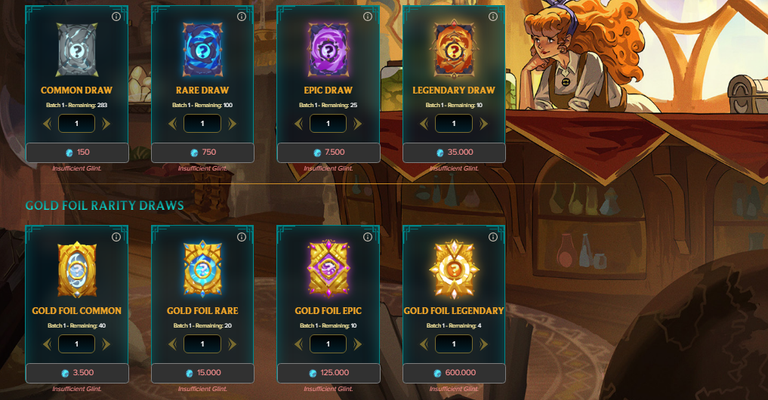Increase Epic Draw quantity with right arrow
The width and height of the screenshot is (768, 400).
358,124
